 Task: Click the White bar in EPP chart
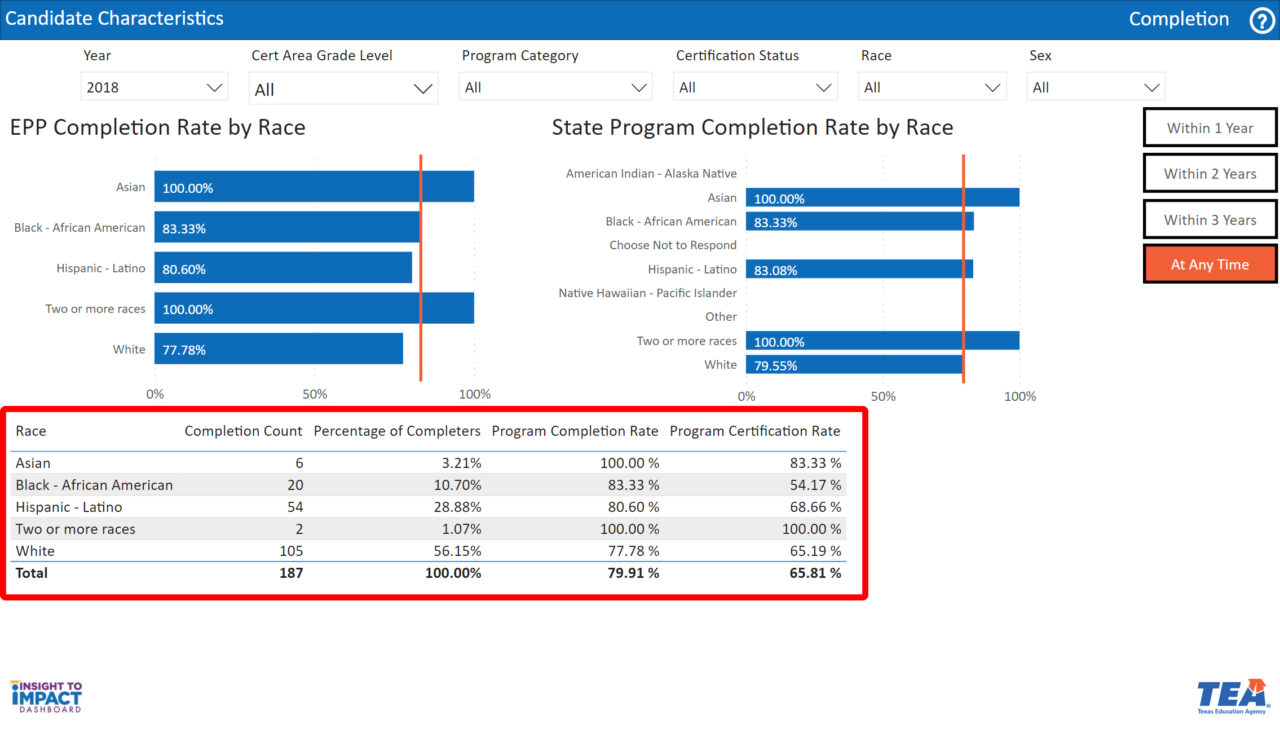(x=278, y=350)
